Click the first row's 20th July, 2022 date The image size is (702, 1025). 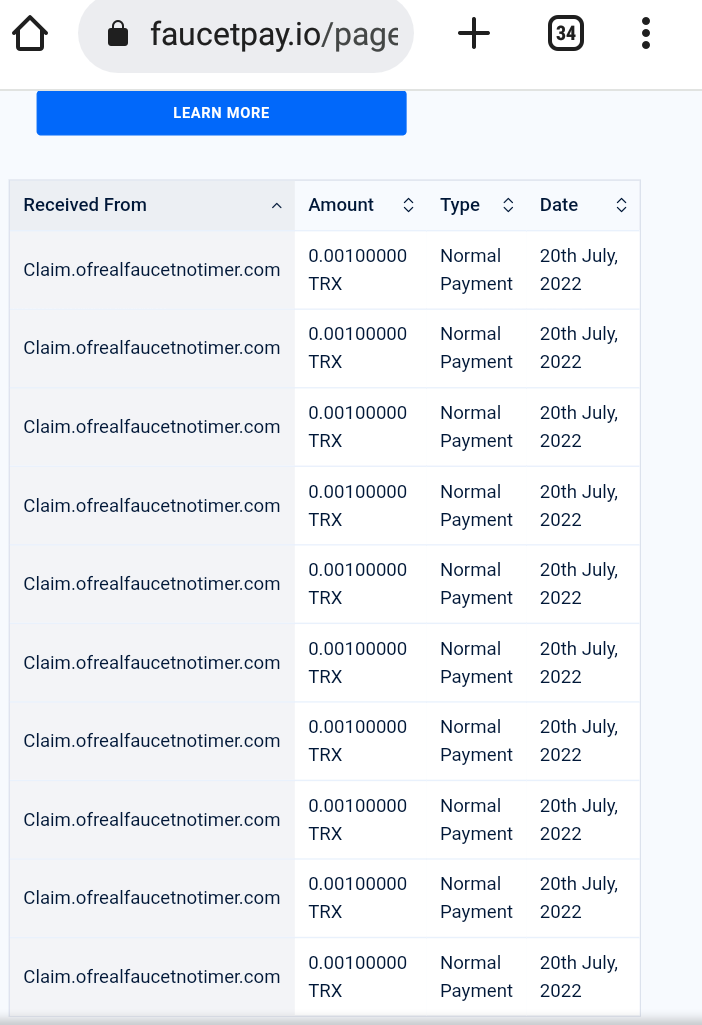(x=579, y=270)
